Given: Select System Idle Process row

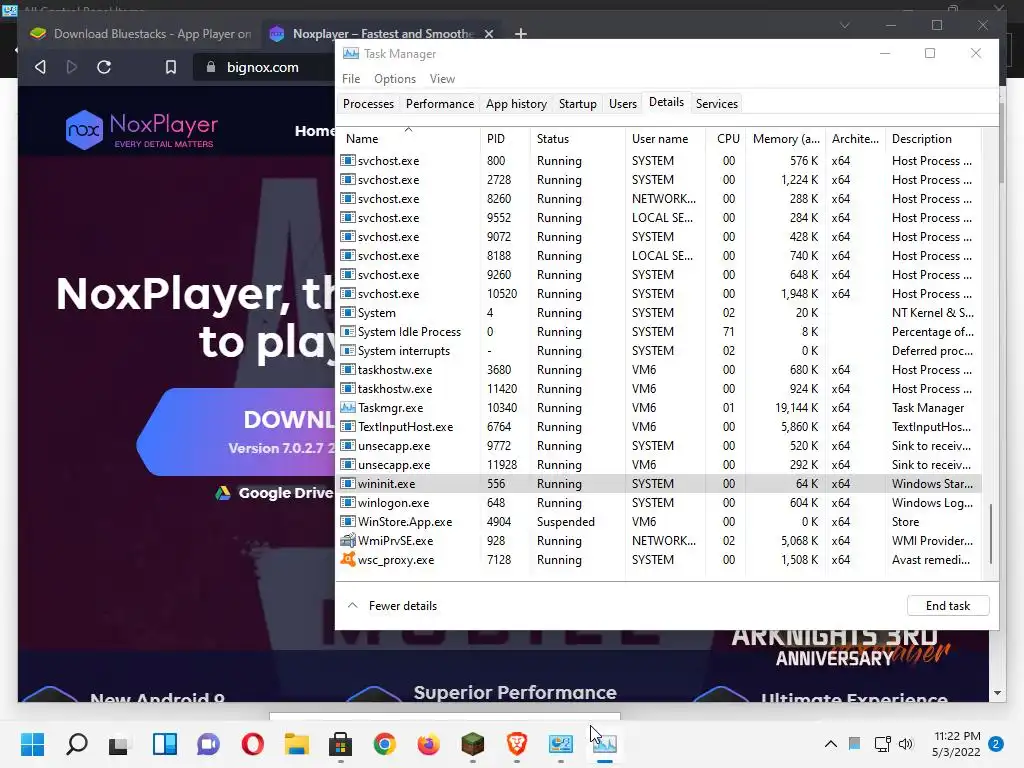Looking at the screenshot, I should 660,332.
